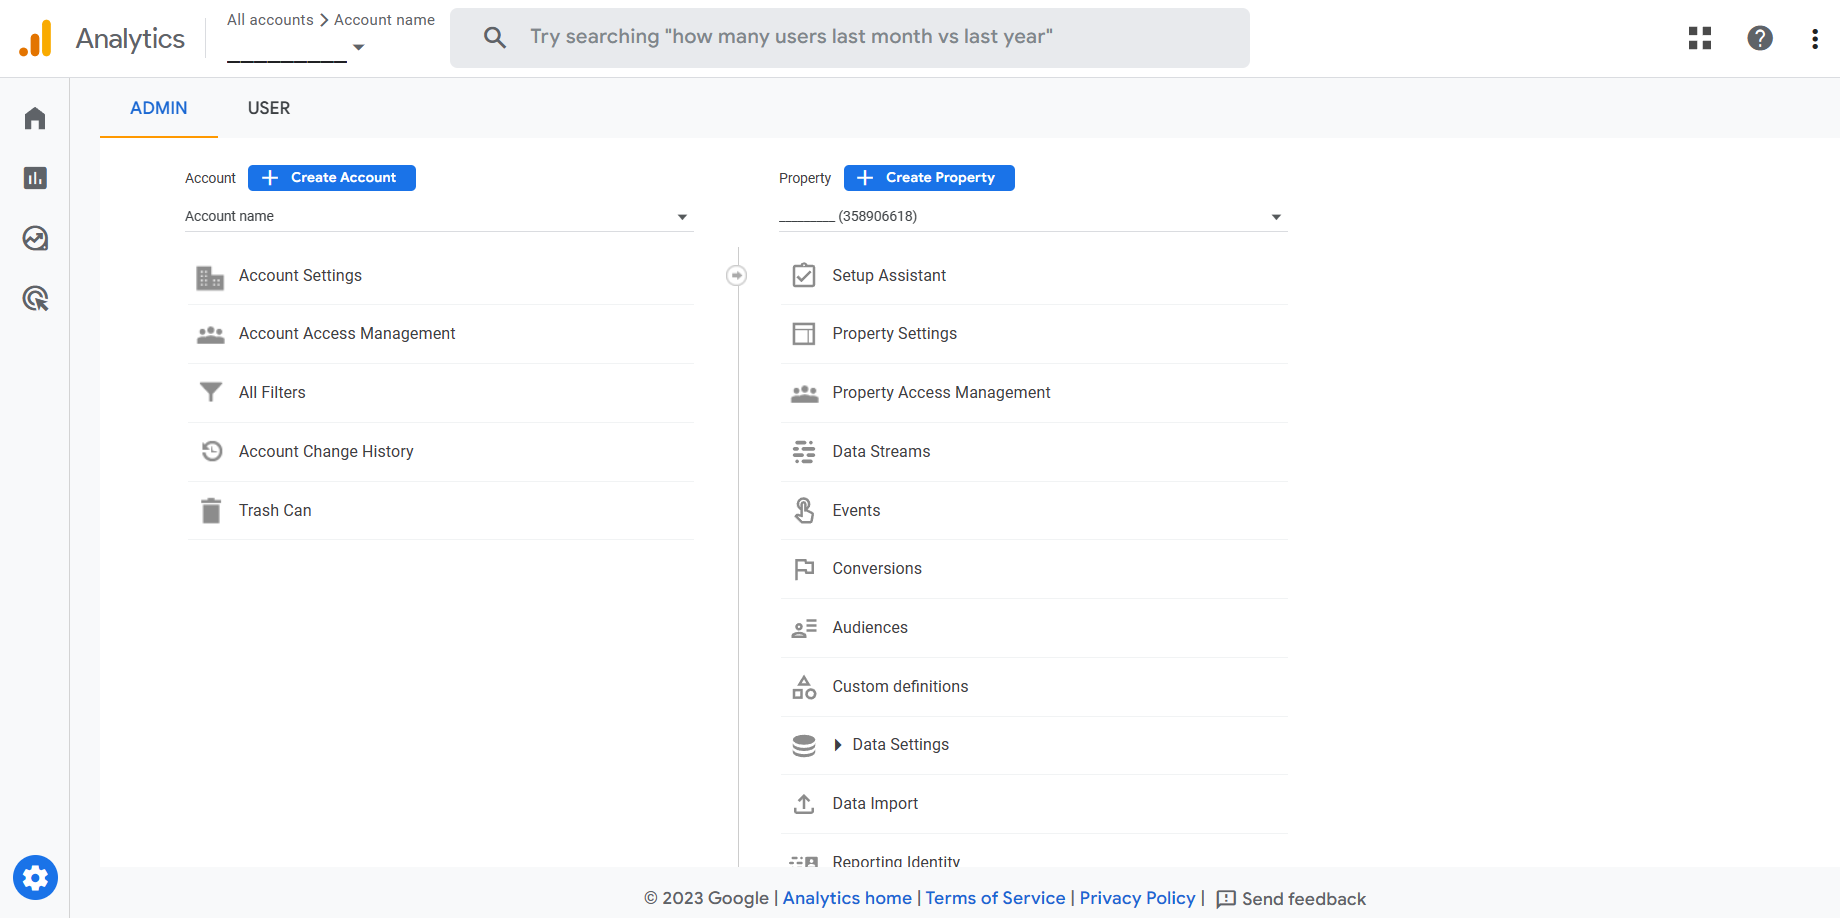1840x918 pixels.
Task: Click the Account Settings building icon
Action: tap(210, 277)
